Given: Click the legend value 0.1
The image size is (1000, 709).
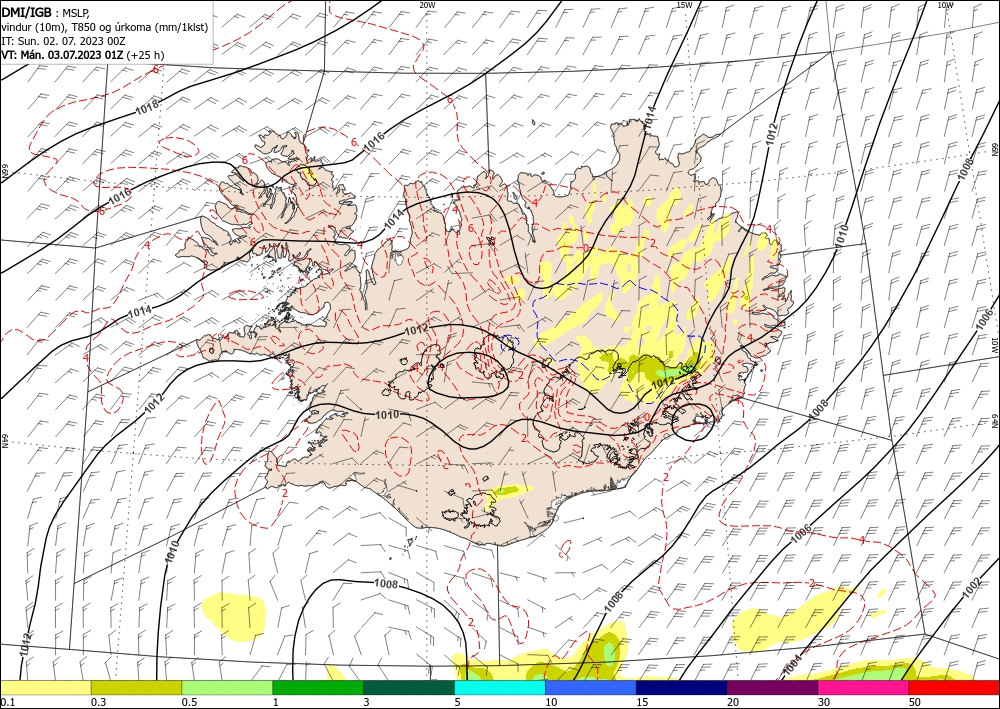Looking at the screenshot, I should pos(6,702).
